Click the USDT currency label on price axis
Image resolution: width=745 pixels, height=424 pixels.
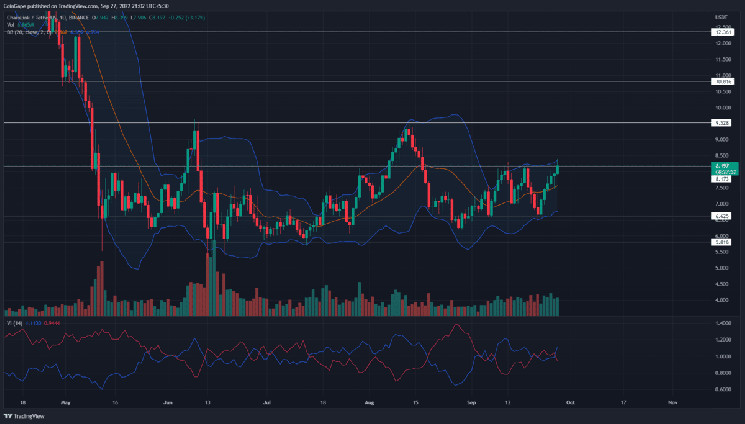[720, 18]
